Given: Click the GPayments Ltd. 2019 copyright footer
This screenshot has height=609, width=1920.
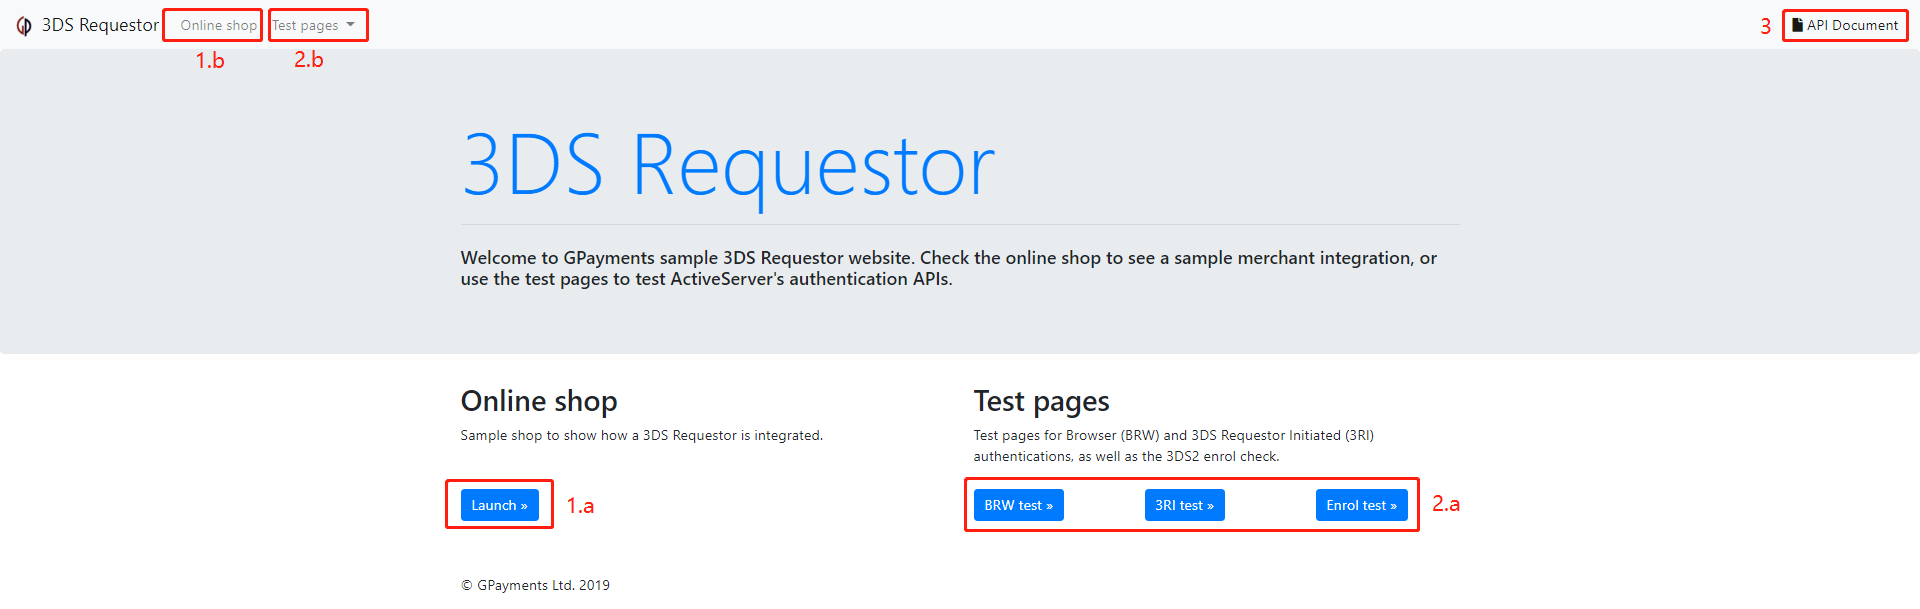Looking at the screenshot, I should click(535, 585).
